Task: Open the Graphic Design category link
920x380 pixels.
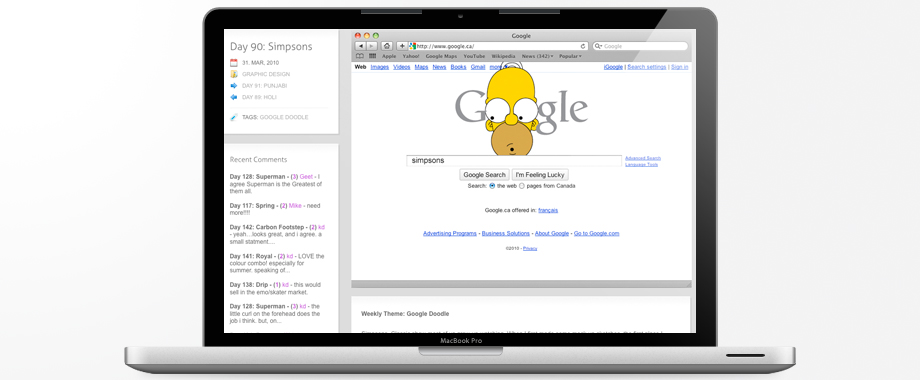Action: coord(266,74)
